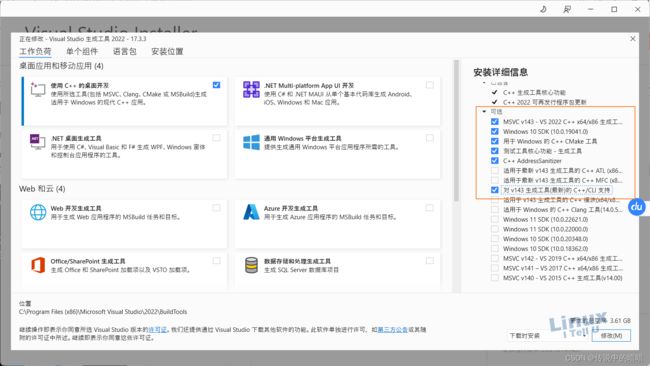Viewport: 650px width, 366px height.
Task: Click the .NET Multi-platform App UI icon
Action: pos(251,90)
